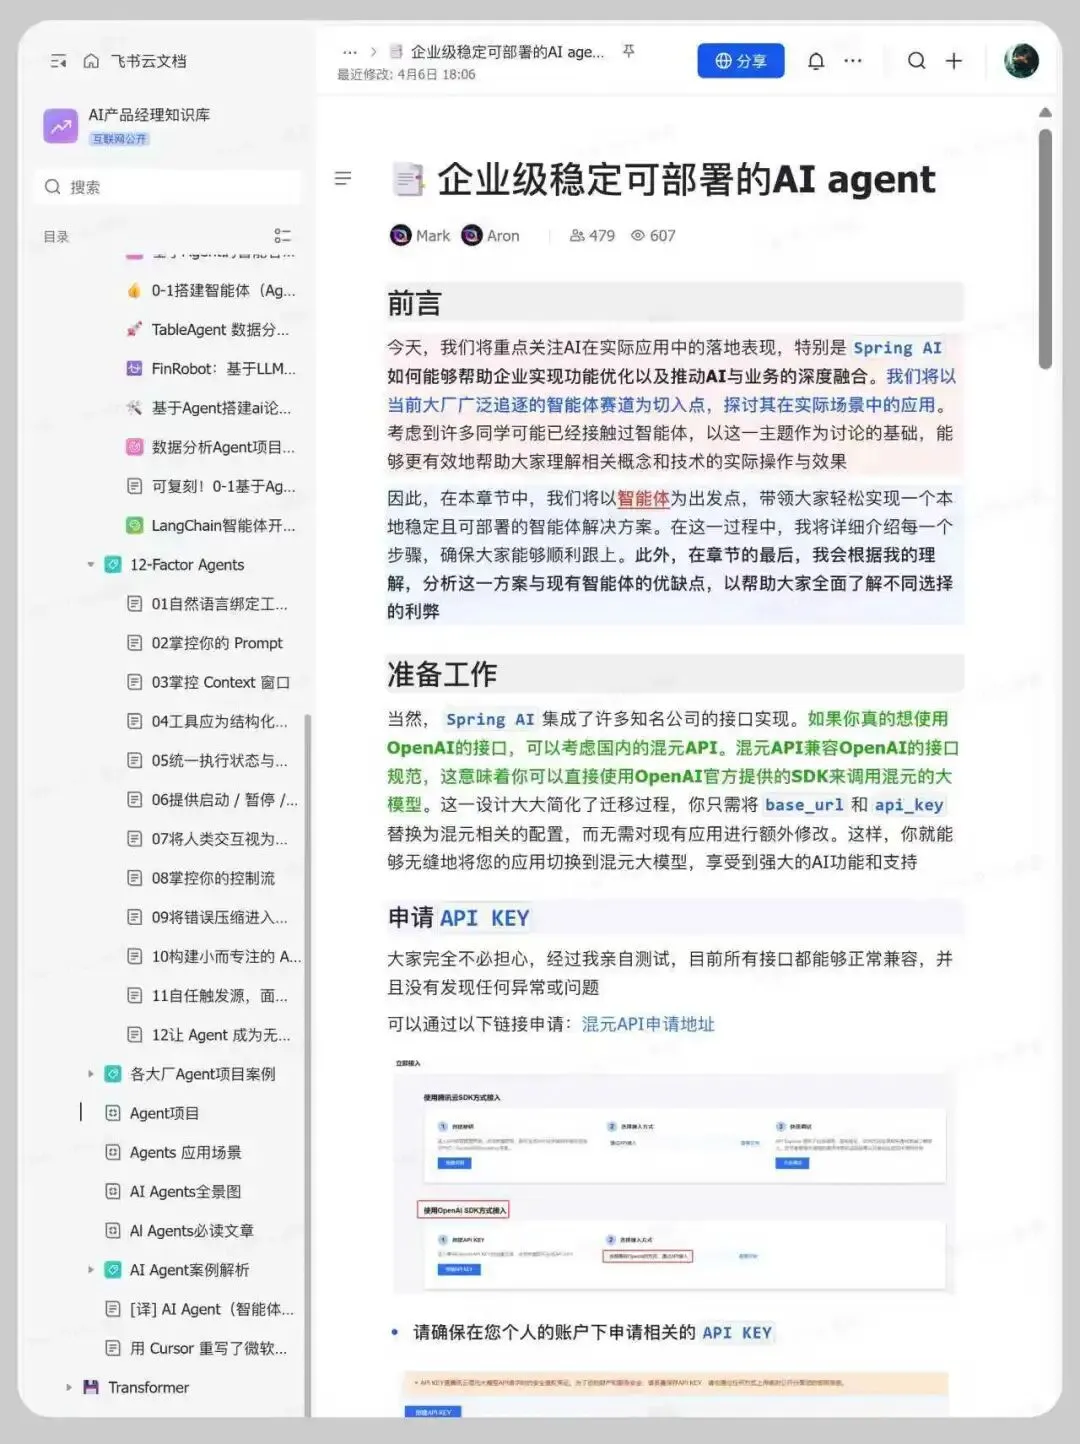1080x1444 pixels.
Task: Click scroll-up arrow at page top right
Action: coord(1045,112)
